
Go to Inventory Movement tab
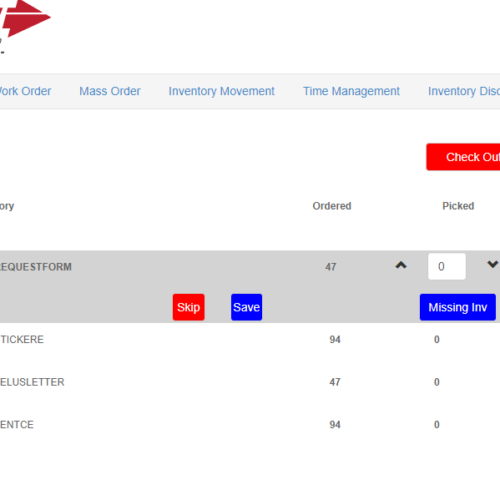pos(221,91)
